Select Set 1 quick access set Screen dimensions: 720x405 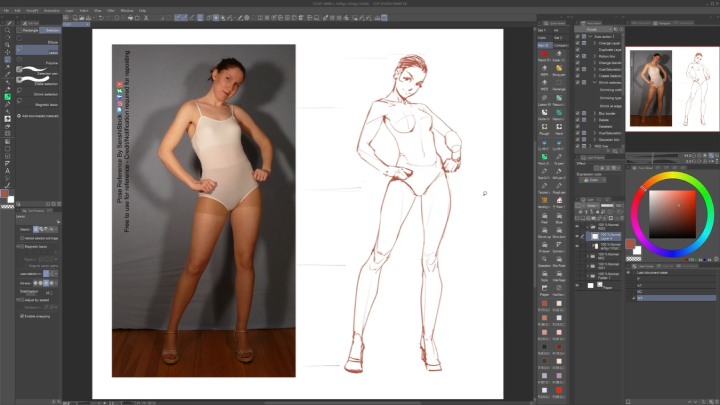point(544,30)
